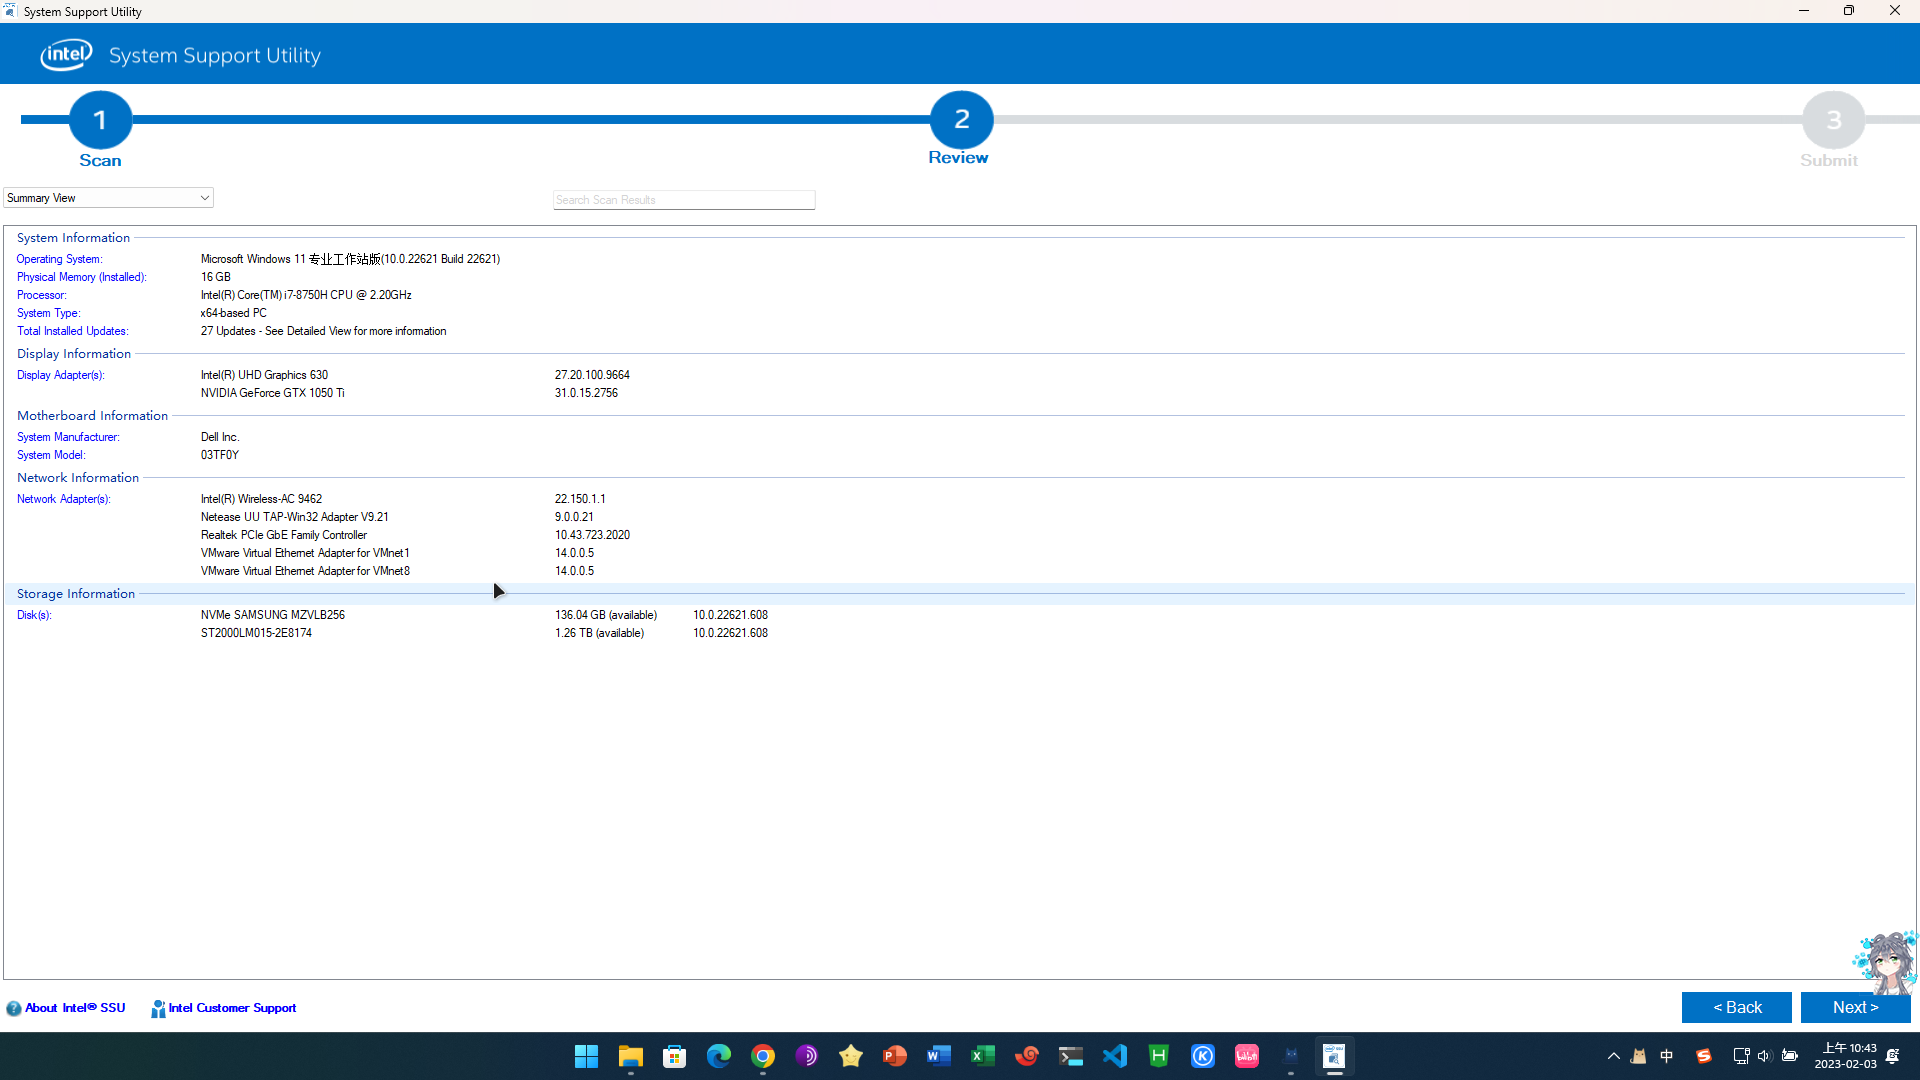The image size is (1920, 1080).
Task: Select the Network Adapter(s) label
Action: coord(63,499)
